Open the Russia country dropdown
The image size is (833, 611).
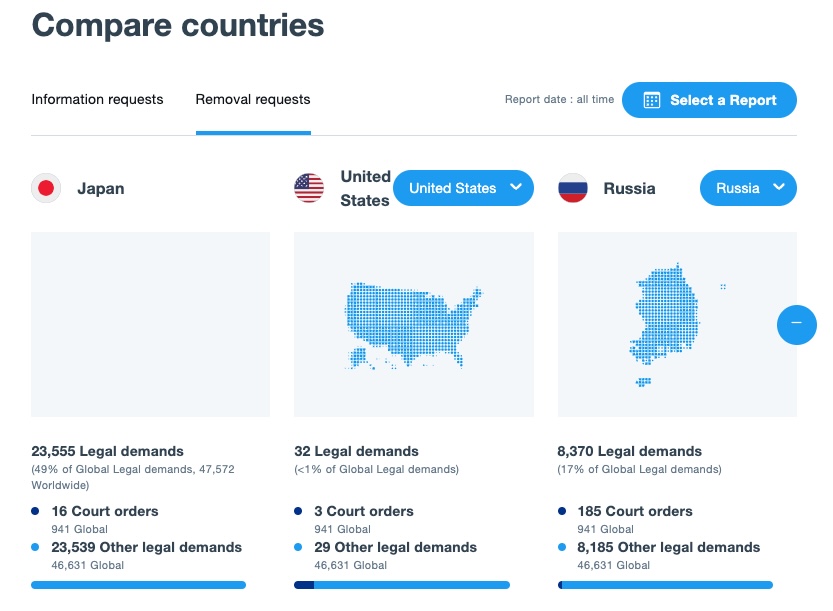click(x=748, y=188)
